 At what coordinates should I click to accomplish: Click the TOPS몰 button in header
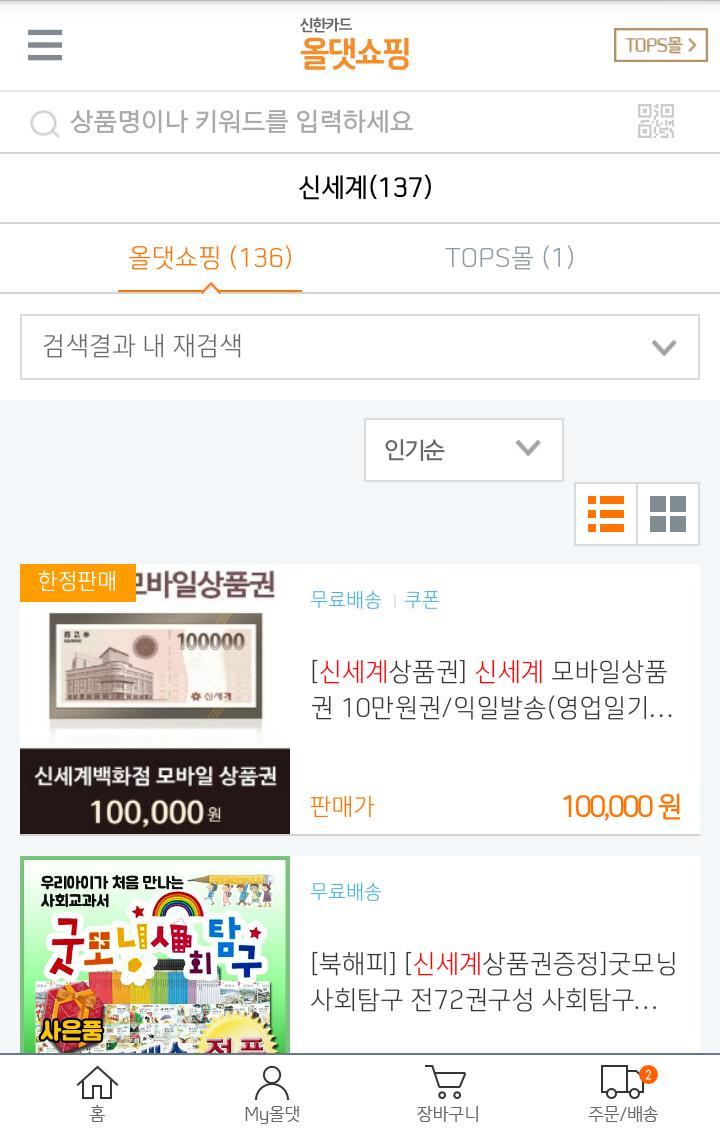coord(660,45)
